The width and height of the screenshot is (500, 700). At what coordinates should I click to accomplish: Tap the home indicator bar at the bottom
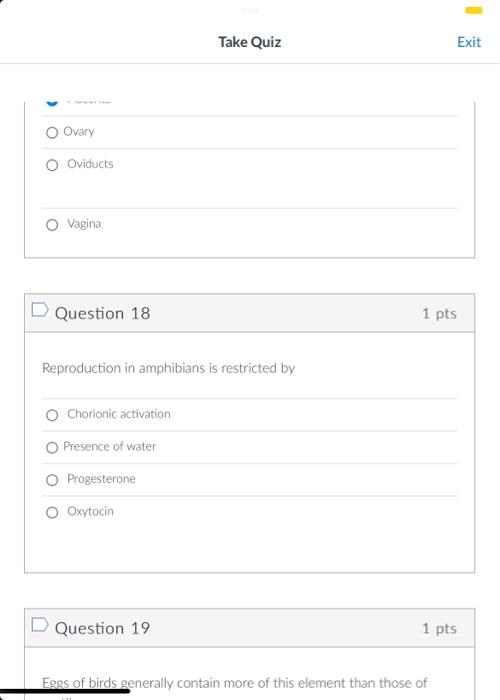tap(65, 691)
